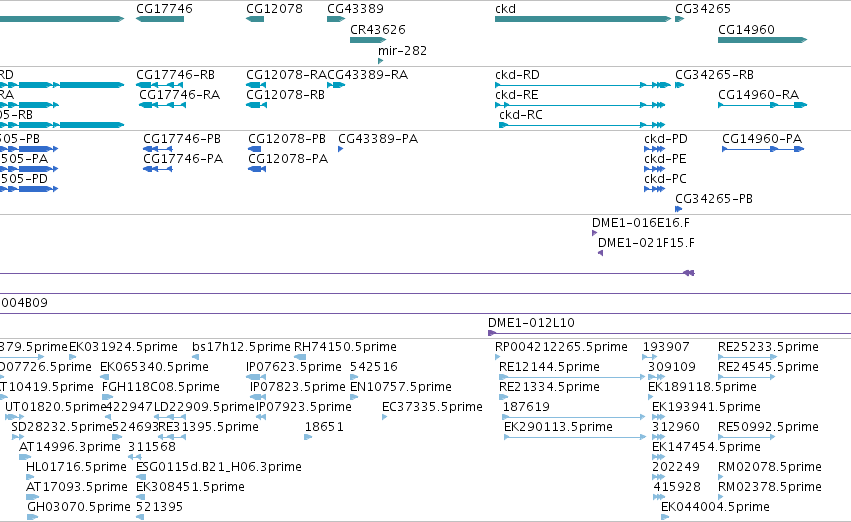Screen dimensions: 851x522
Task: Open transcript CG17746-RB
Action: (175, 74)
